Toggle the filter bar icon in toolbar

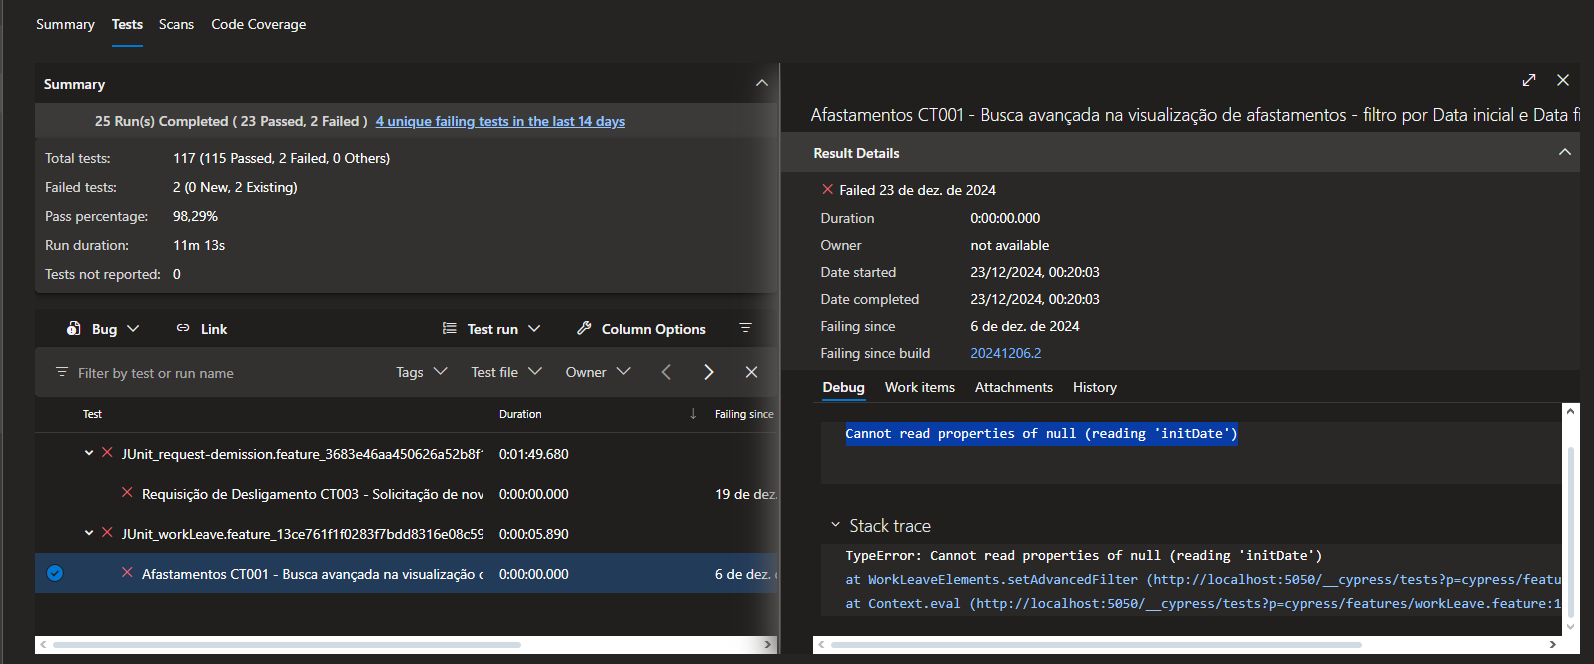point(745,328)
